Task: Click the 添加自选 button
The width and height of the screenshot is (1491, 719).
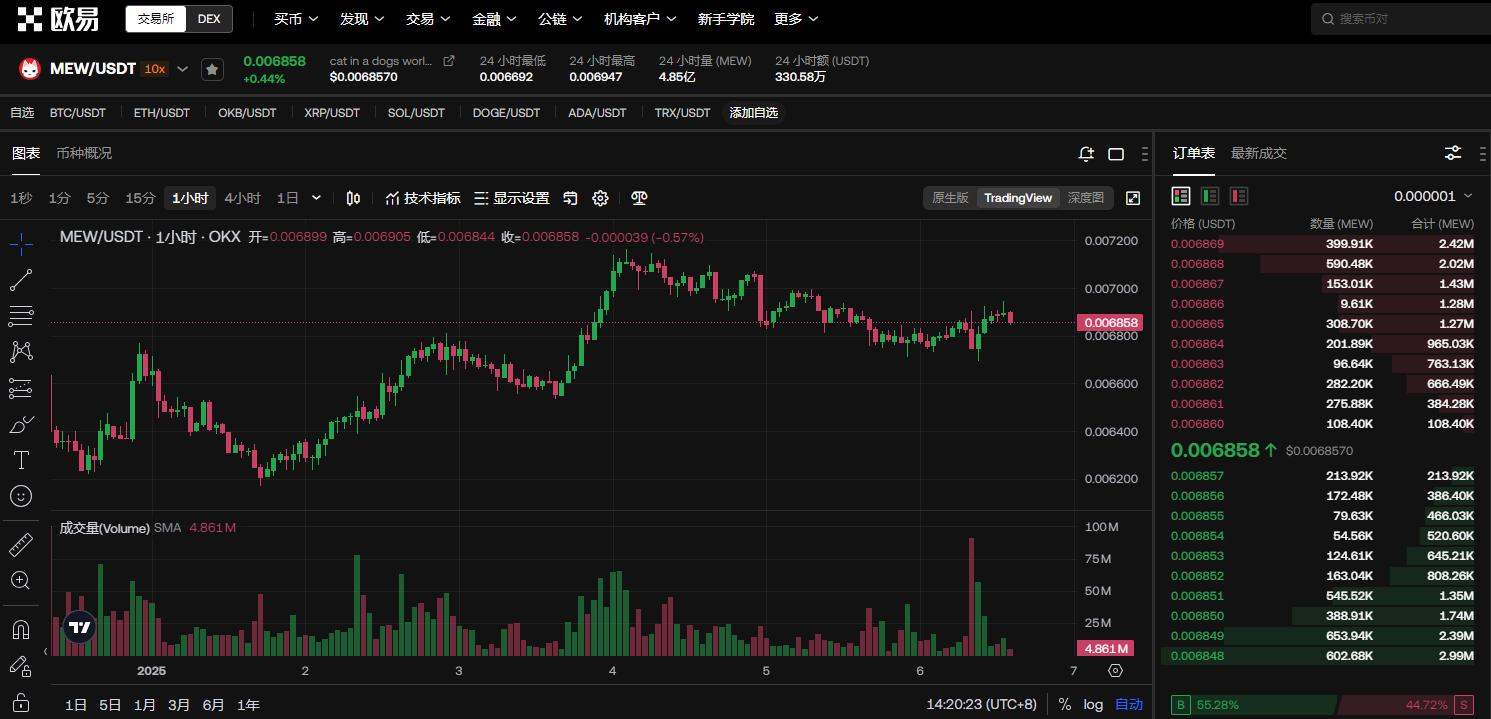Action: [x=753, y=113]
